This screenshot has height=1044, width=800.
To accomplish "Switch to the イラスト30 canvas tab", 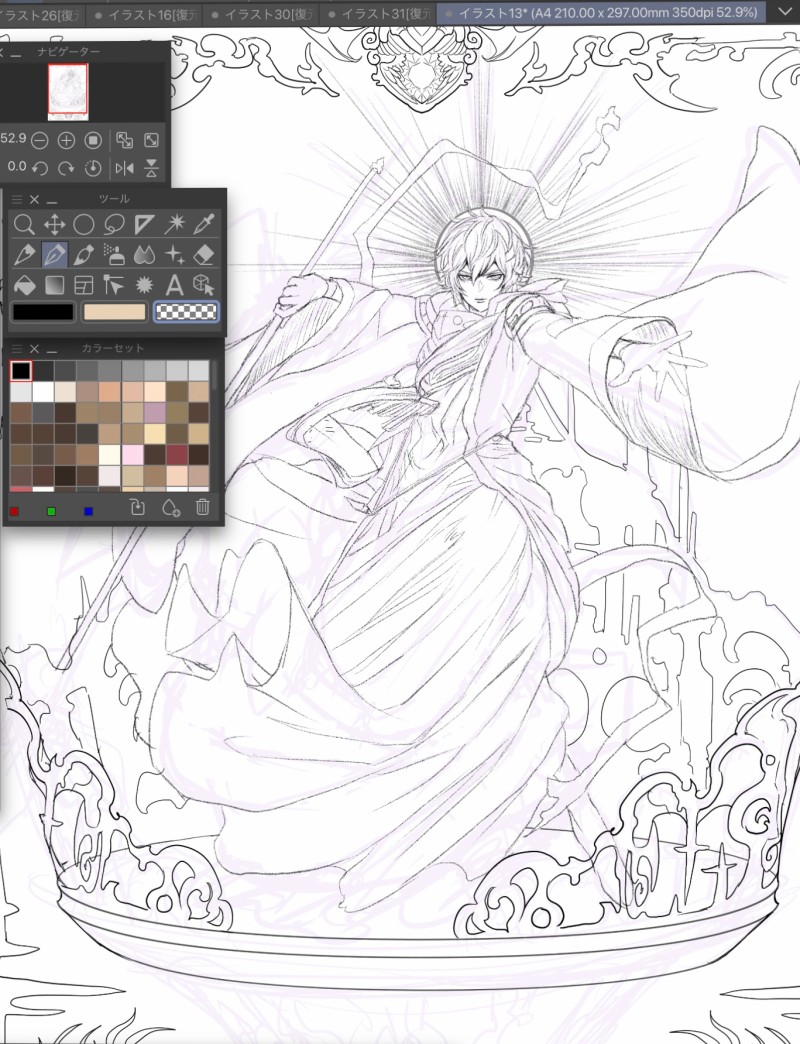I will [x=262, y=14].
